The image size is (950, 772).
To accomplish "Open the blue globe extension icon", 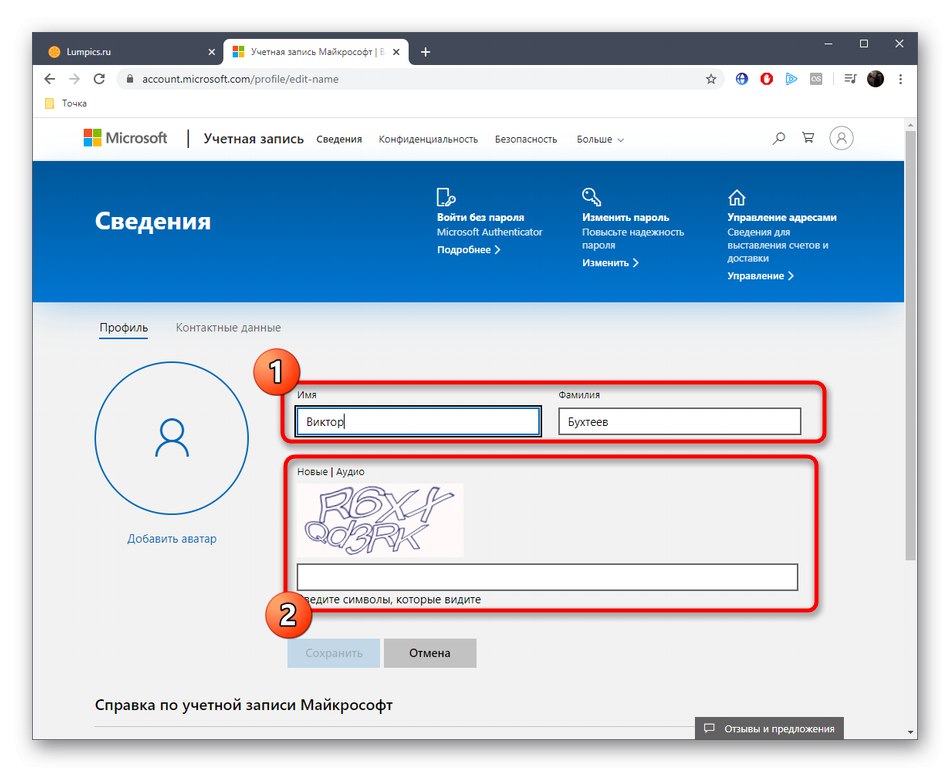I will pyautogui.click(x=742, y=79).
